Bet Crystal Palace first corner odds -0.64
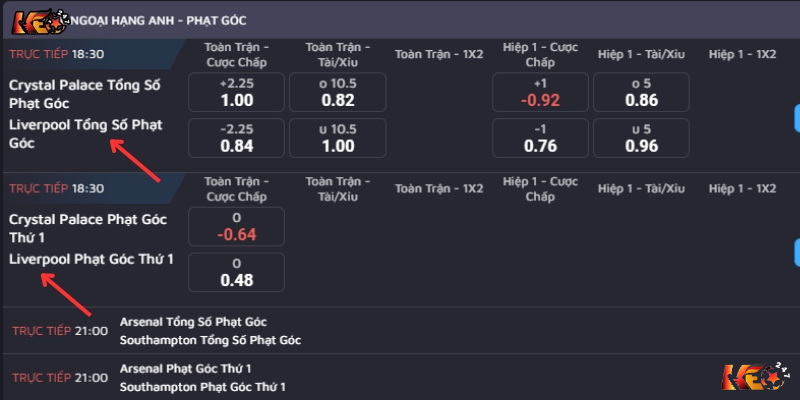Screen dimensions: 800x400 [236, 227]
